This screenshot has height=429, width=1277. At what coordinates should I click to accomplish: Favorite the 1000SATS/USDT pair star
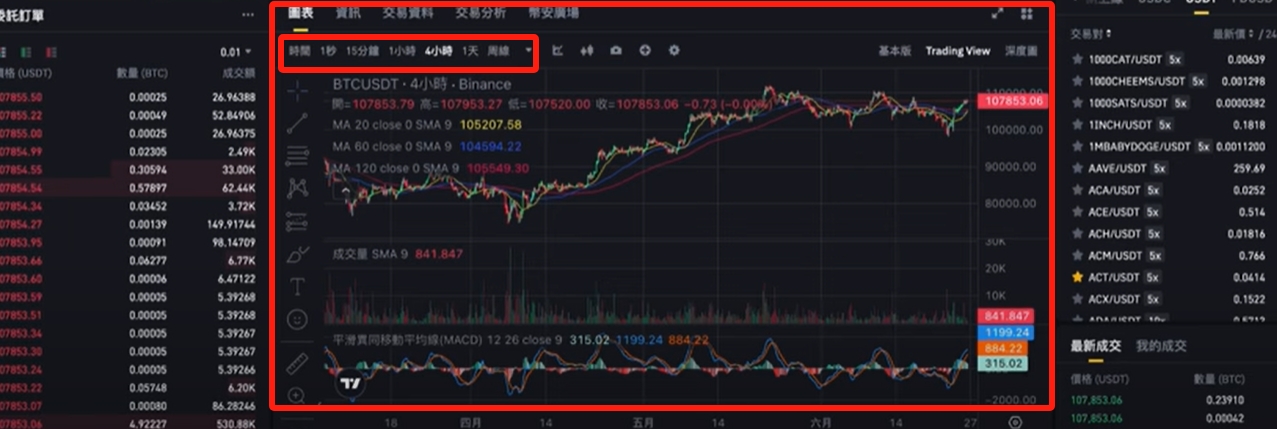pyautogui.click(x=1077, y=103)
